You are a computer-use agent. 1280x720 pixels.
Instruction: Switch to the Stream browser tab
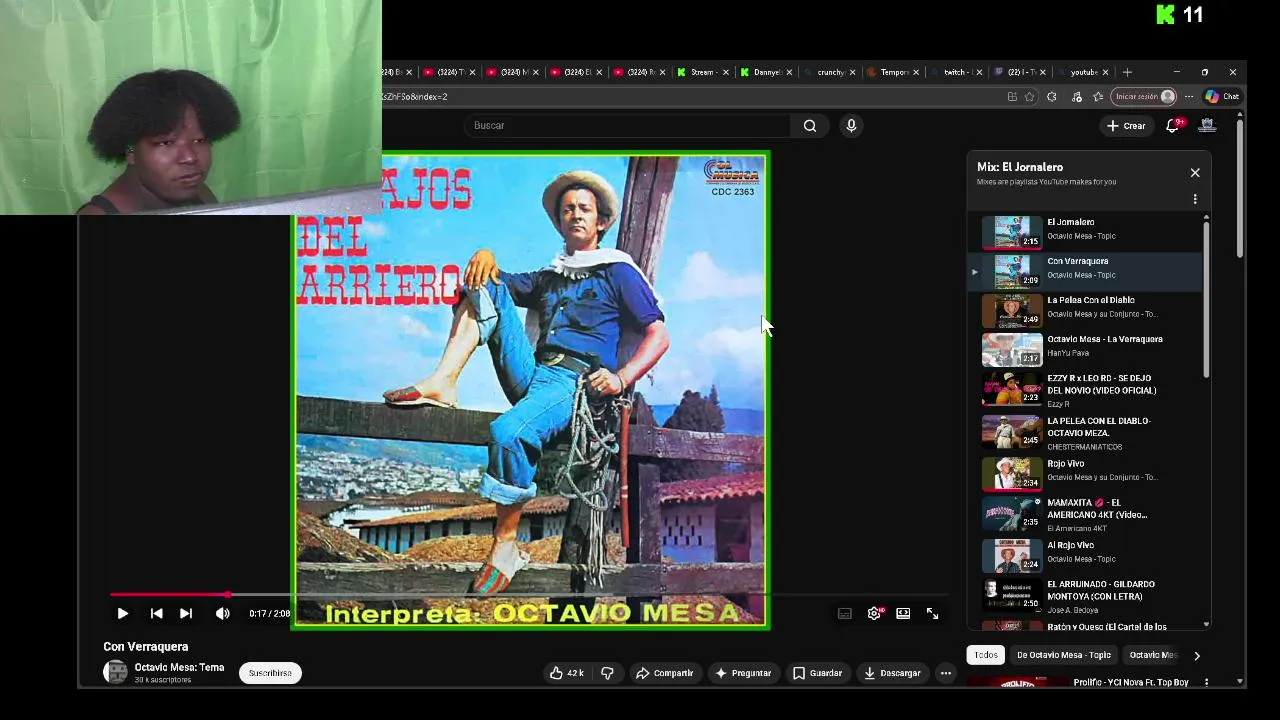click(703, 72)
